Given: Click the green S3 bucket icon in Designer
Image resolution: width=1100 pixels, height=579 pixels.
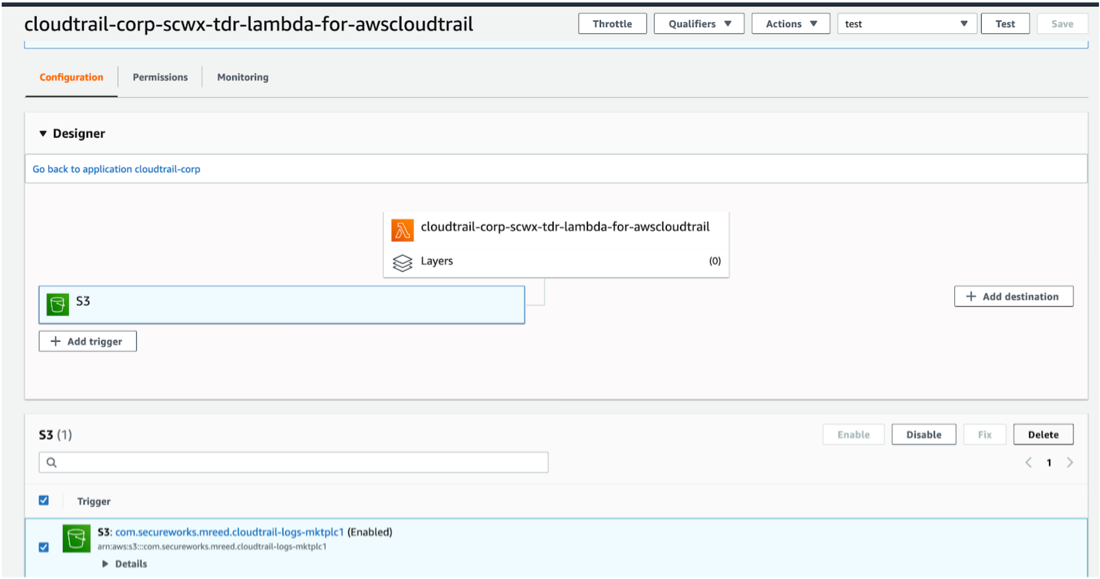Looking at the screenshot, I should [x=58, y=305].
